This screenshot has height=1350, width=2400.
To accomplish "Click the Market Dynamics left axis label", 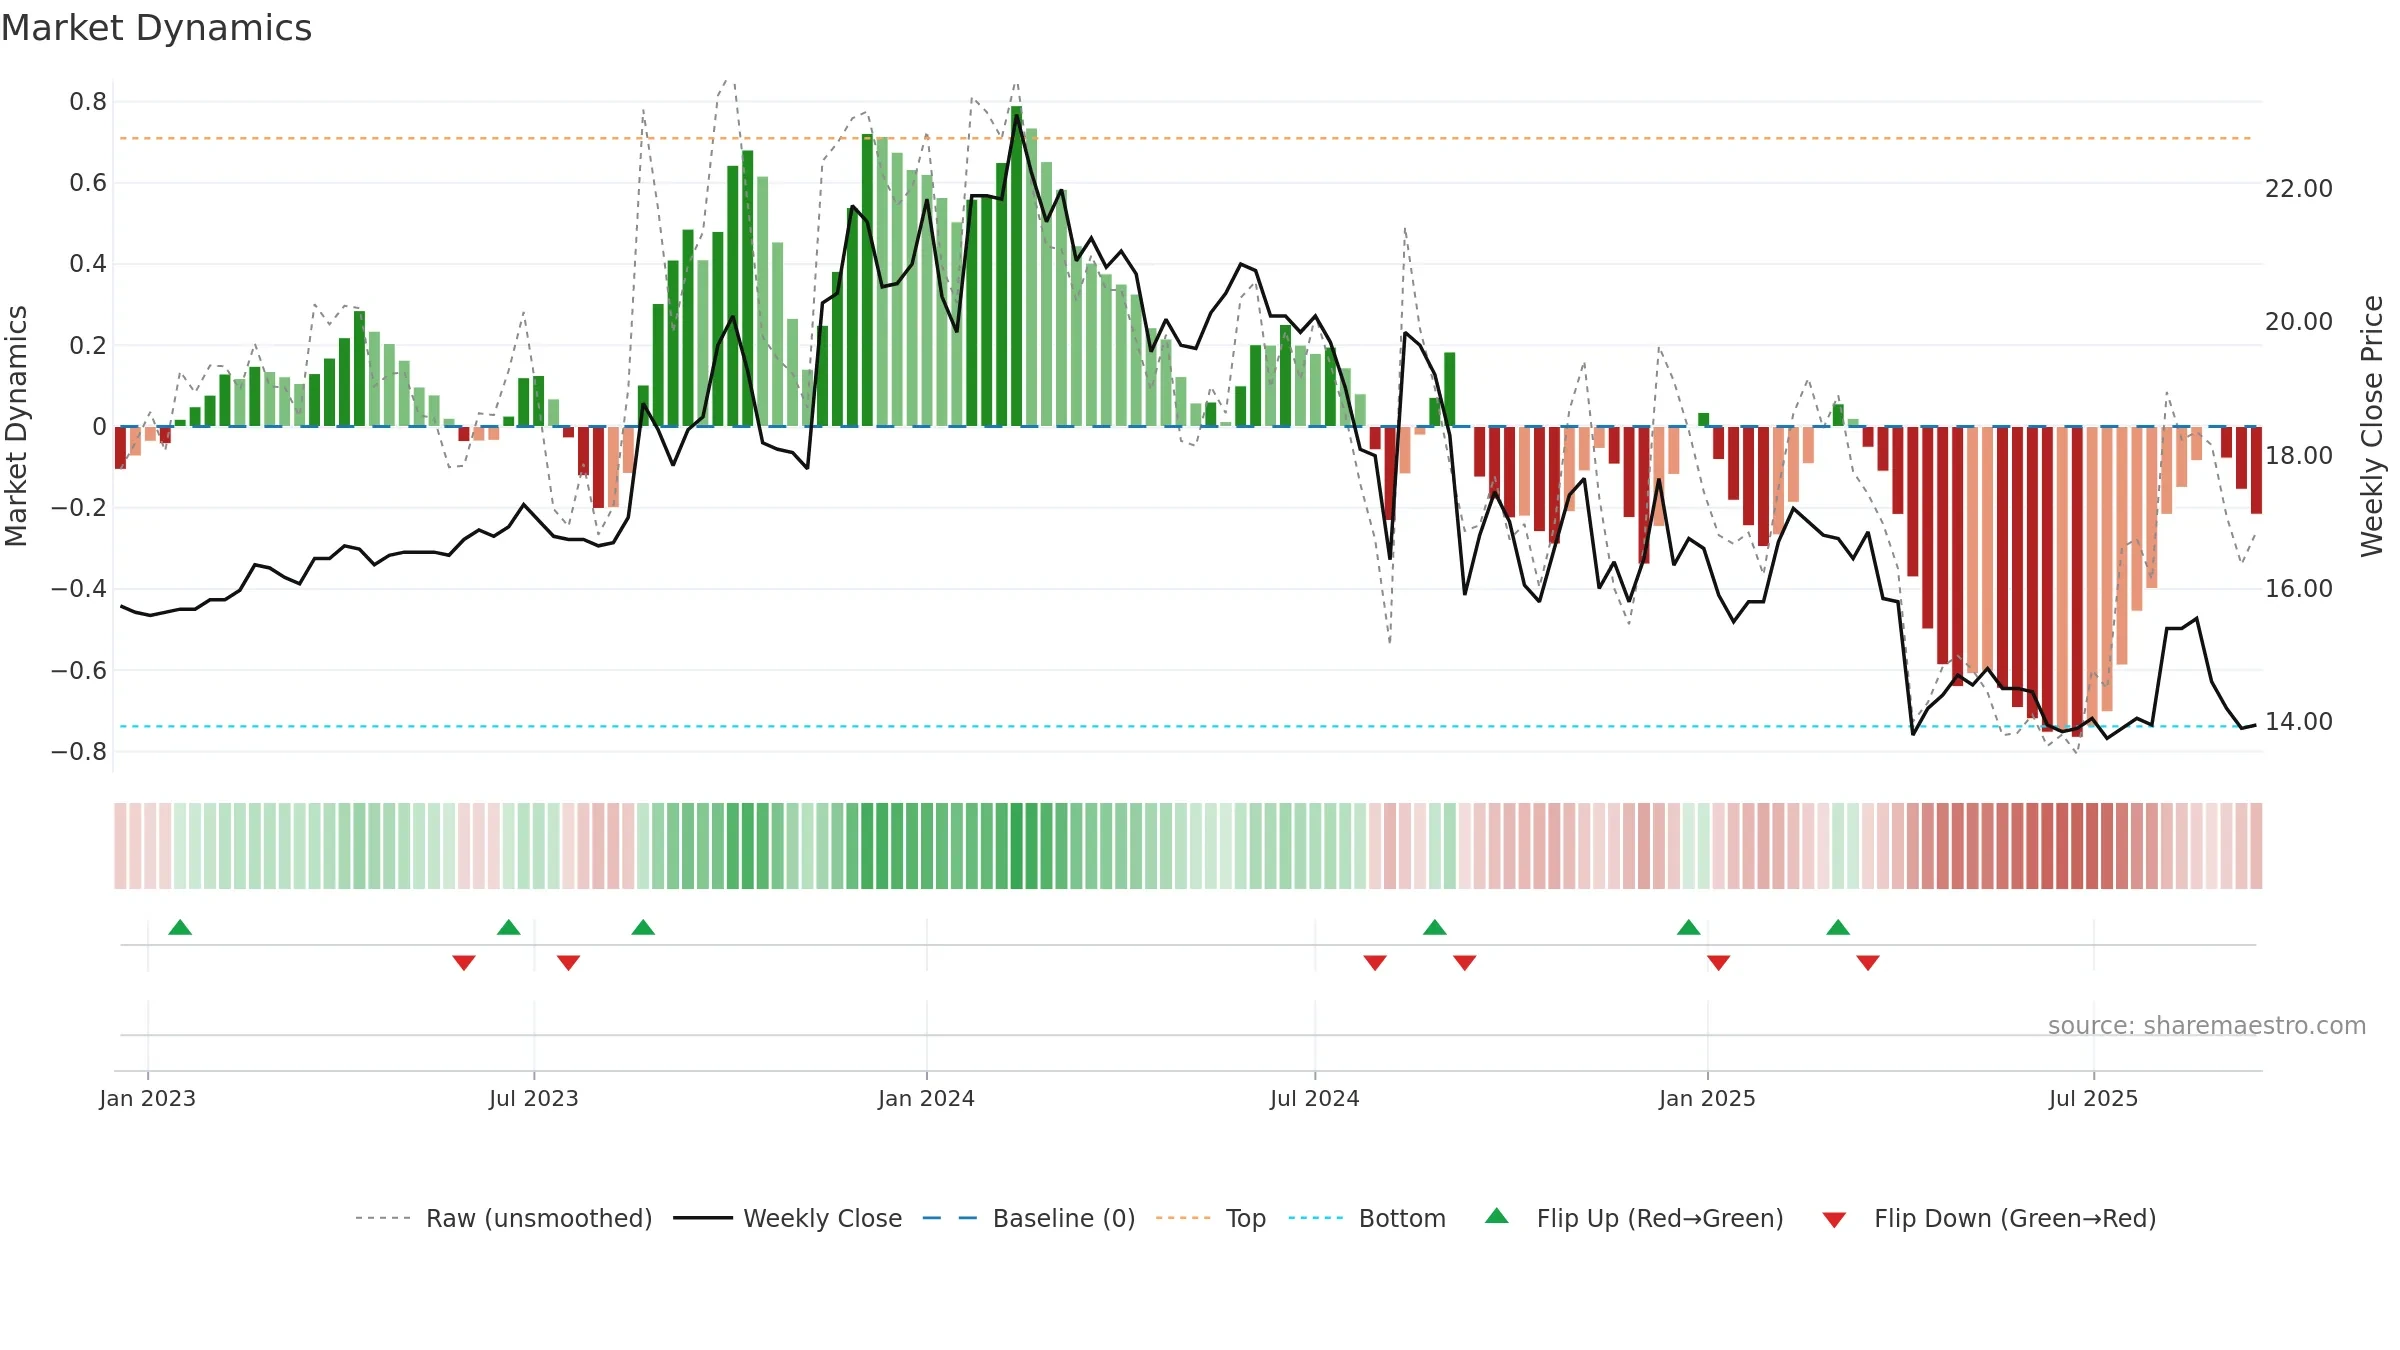I will tap(16, 426).
